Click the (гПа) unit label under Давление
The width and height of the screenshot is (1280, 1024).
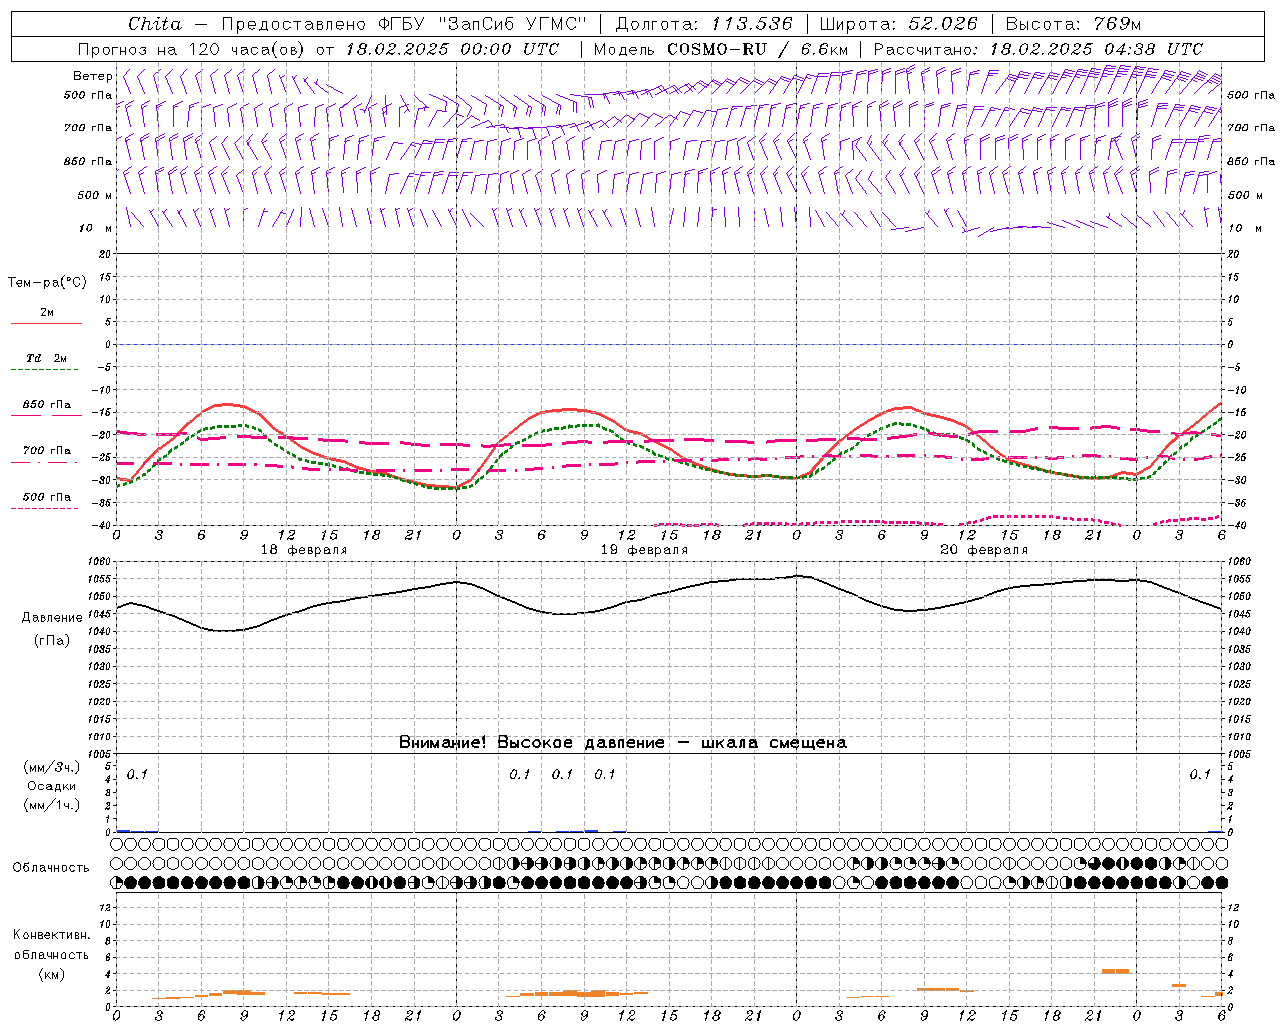click(x=52, y=640)
